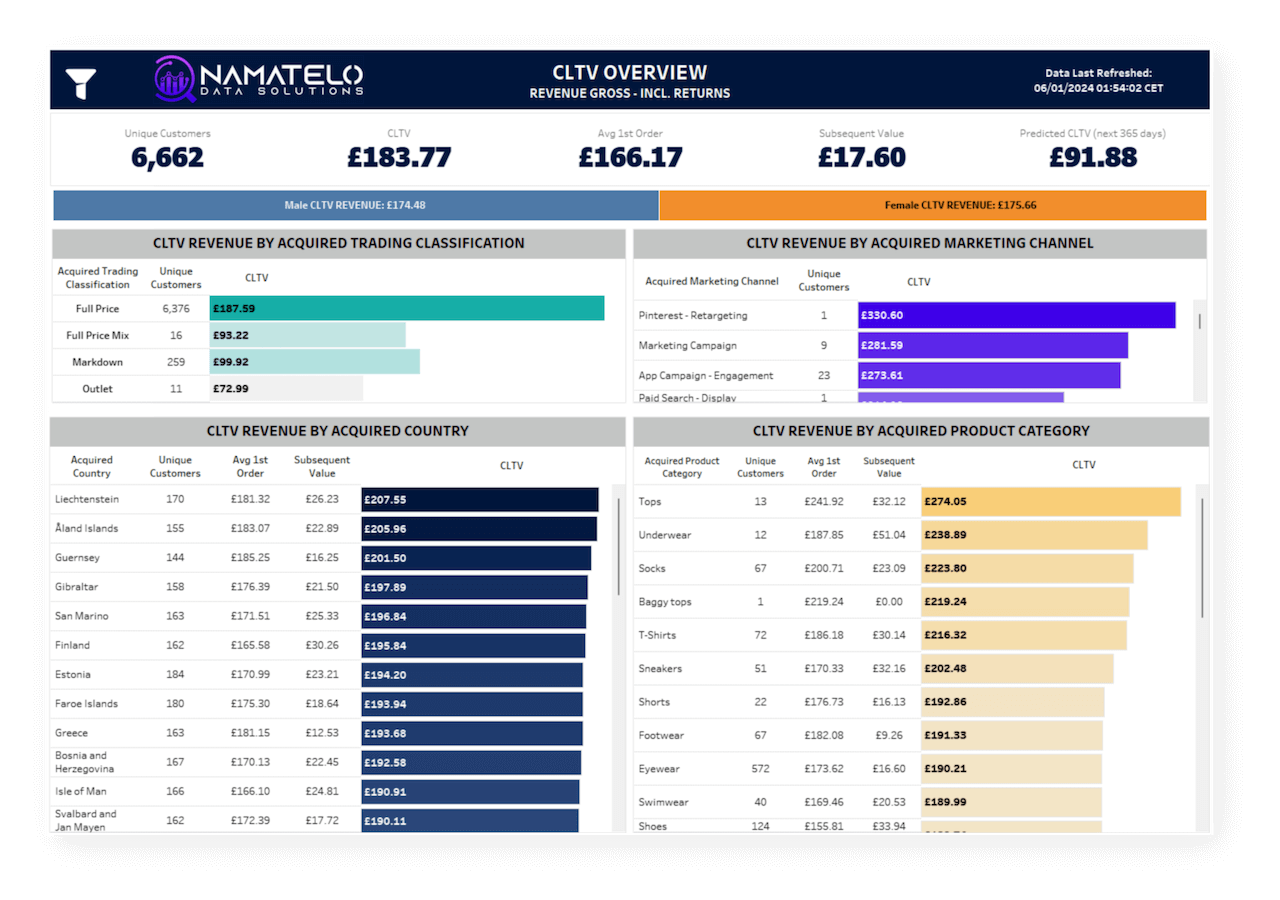Click CLTV Revenue by Acquired Marketing Channel heading
Viewport: 1280px width, 900px height.
[920, 243]
